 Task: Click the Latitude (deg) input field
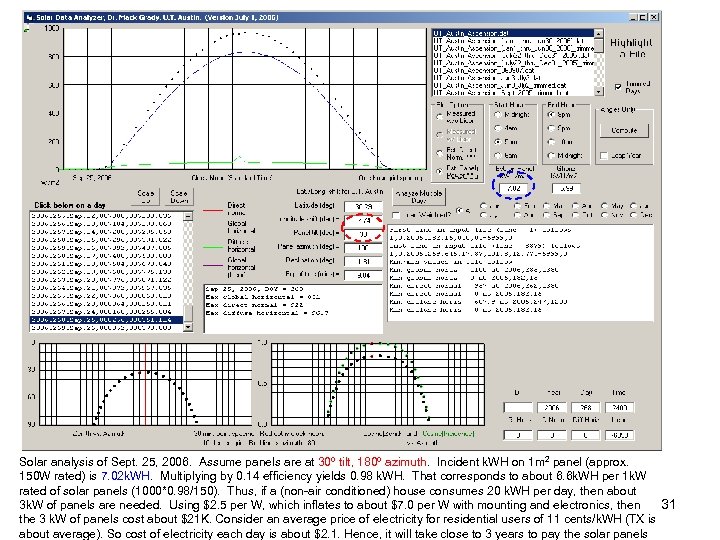tap(363, 206)
